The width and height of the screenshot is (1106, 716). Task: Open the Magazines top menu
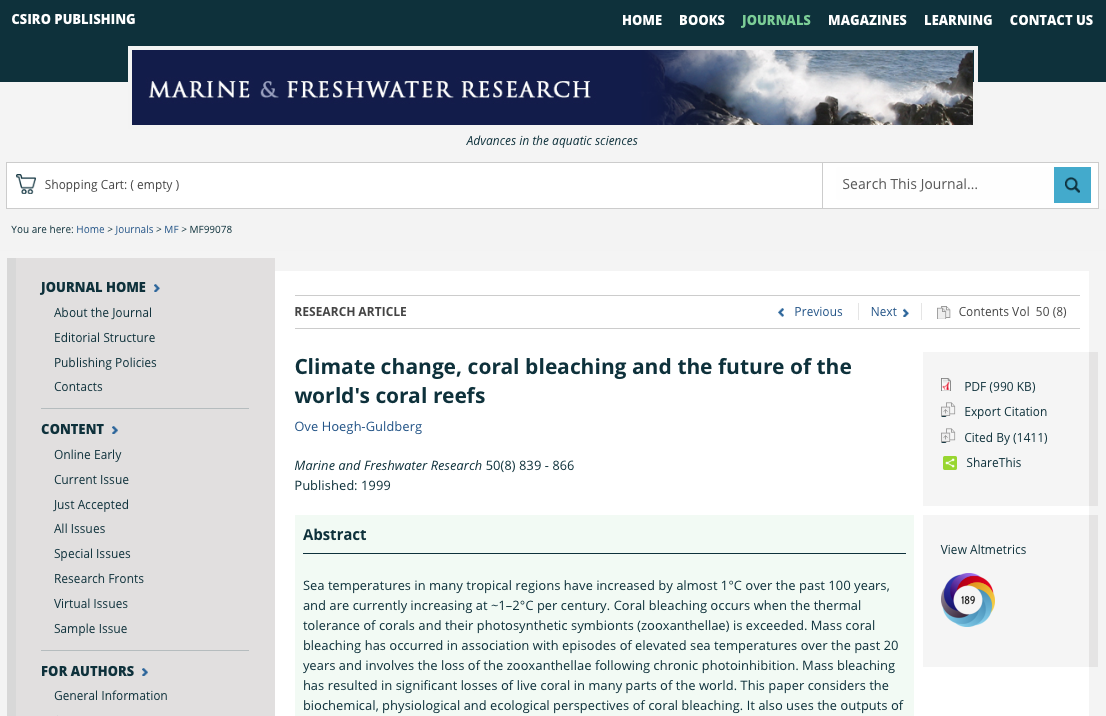(867, 20)
